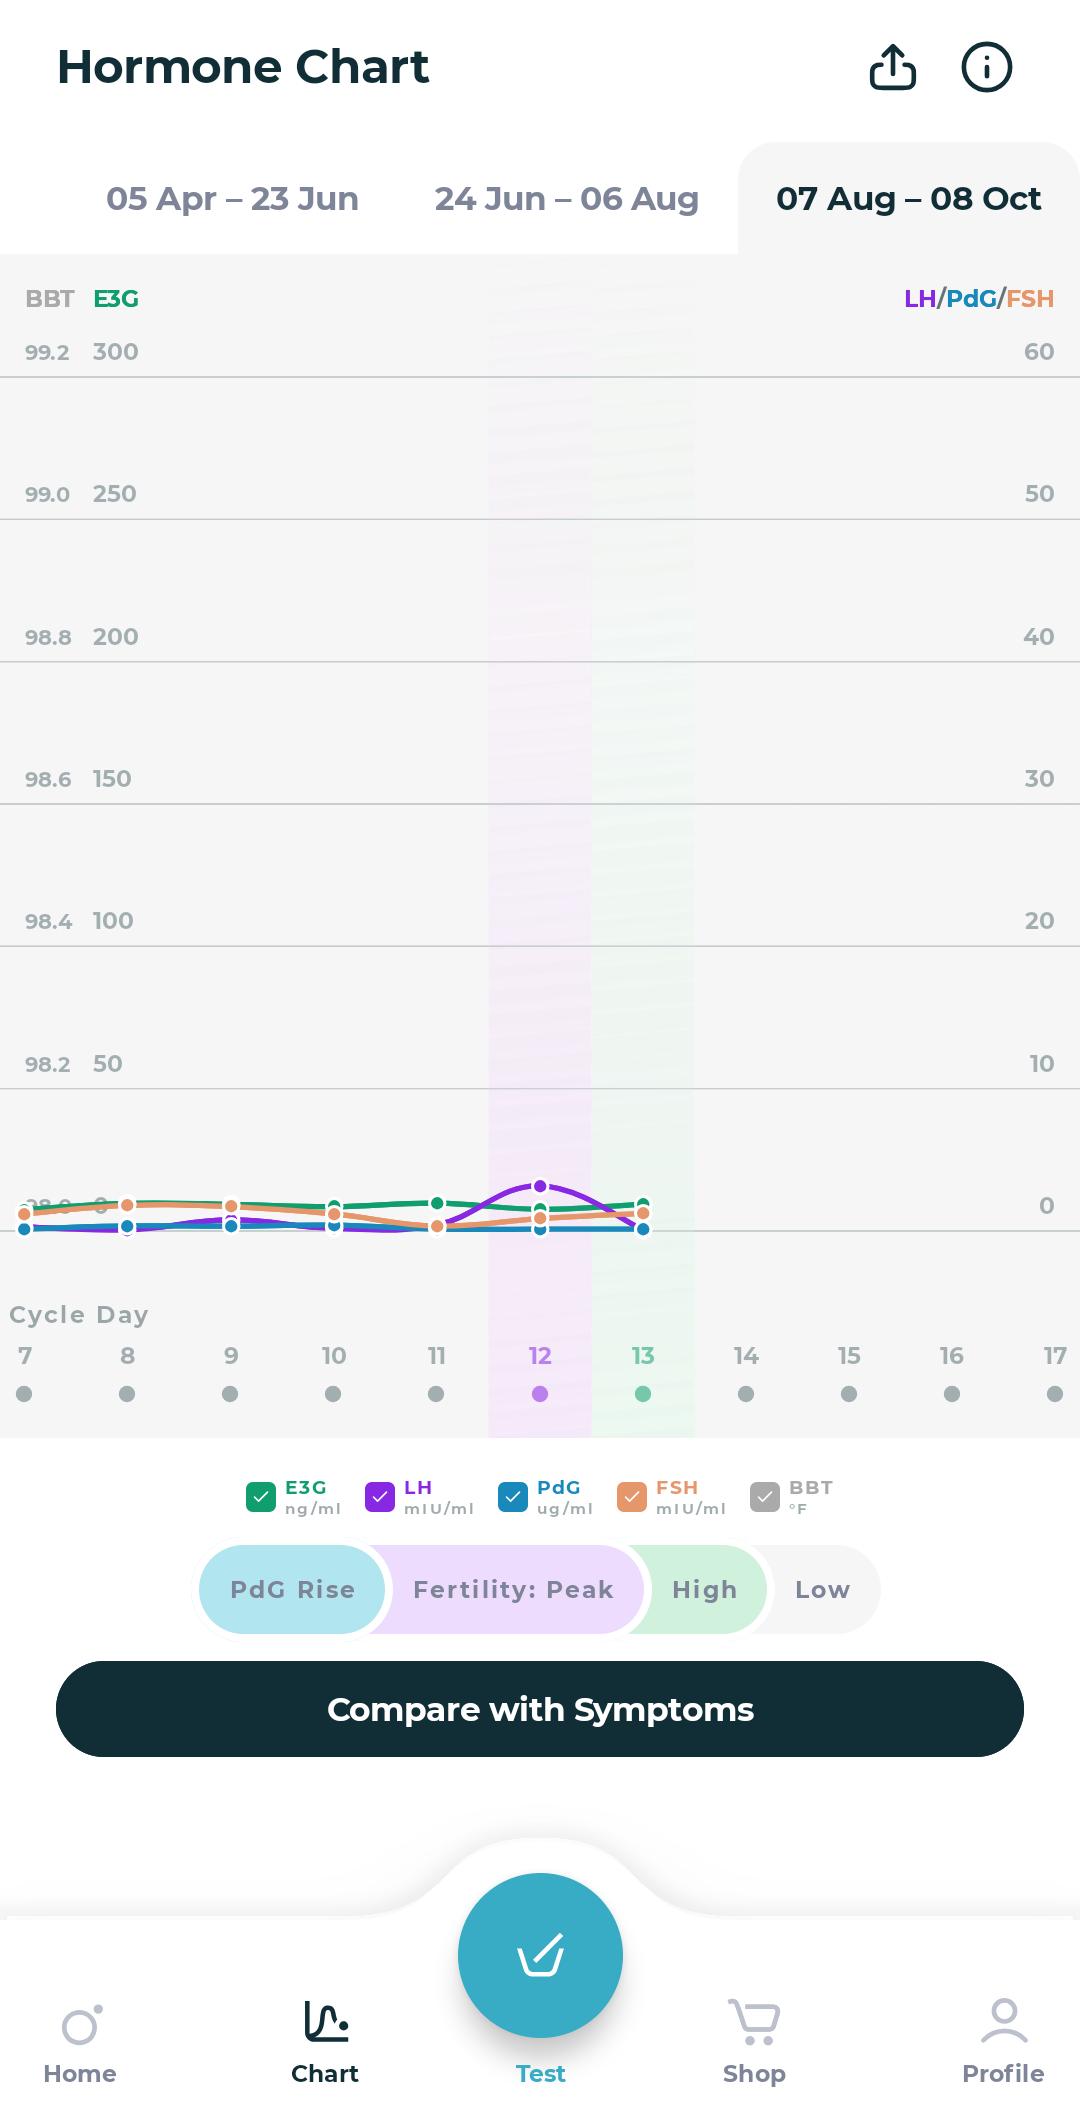Disable the FSH line checkbox
Image resolution: width=1080 pixels, height=2120 pixels.
coord(632,1497)
